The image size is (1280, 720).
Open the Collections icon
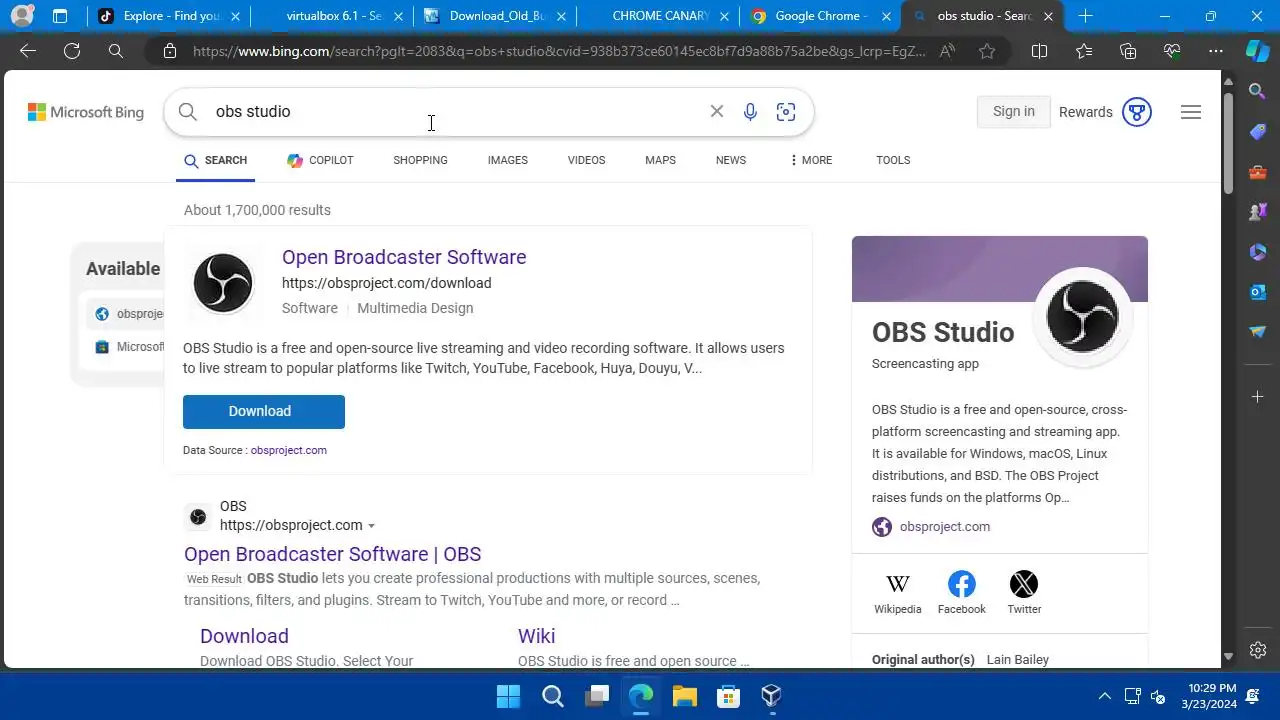click(1128, 51)
